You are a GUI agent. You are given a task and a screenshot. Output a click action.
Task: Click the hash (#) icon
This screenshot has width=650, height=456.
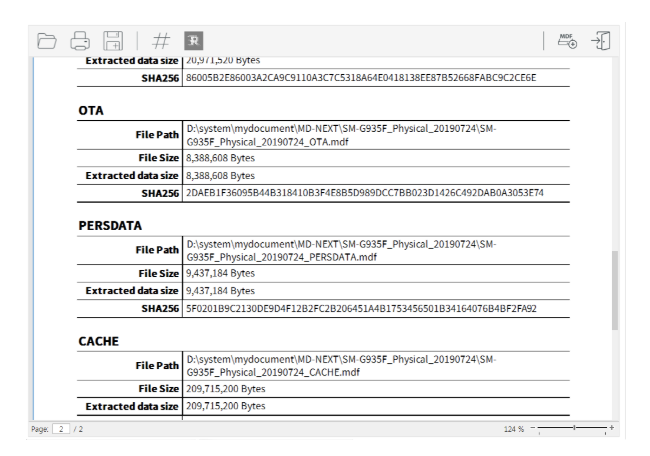pyautogui.click(x=159, y=41)
